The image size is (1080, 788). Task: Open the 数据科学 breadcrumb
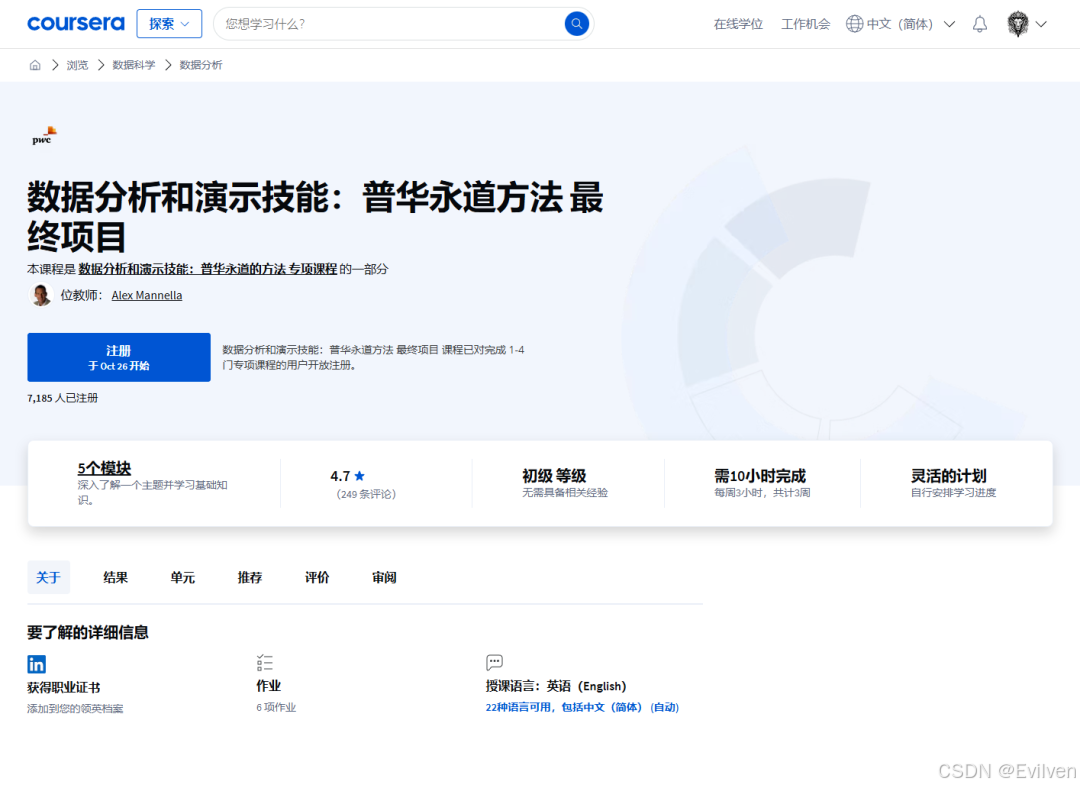(134, 65)
